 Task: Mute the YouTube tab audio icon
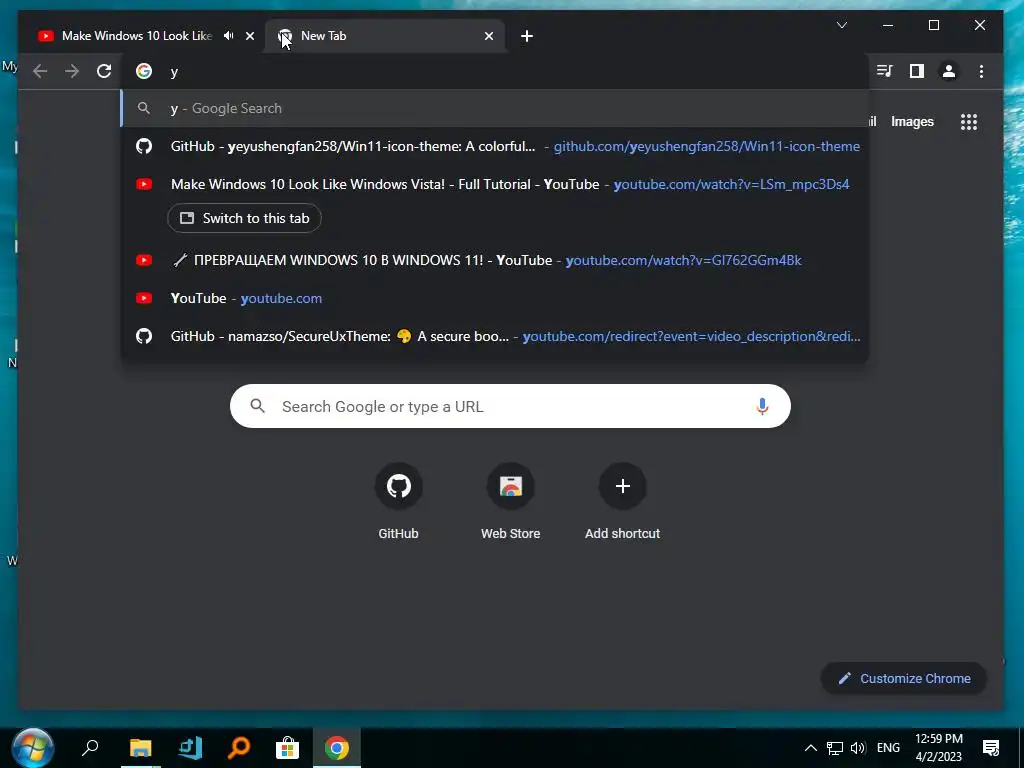tap(229, 36)
